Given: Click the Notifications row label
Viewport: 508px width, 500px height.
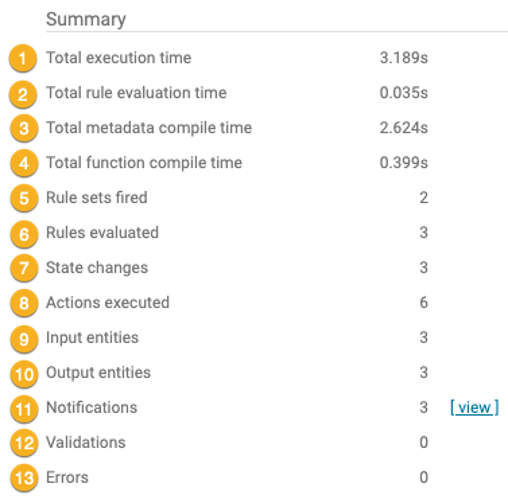Looking at the screenshot, I should 92,407.
